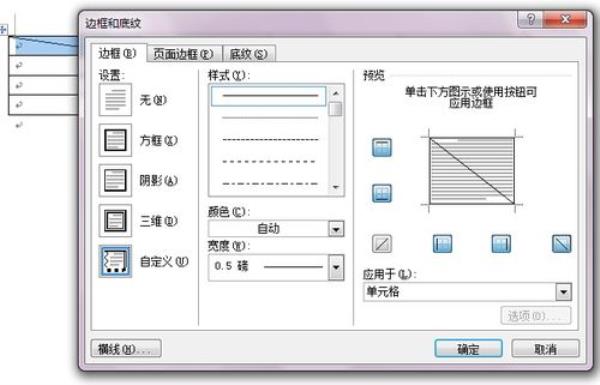This screenshot has height=385, width=600.
Task: Choose the solid line style in list
Action: click(269, 96)
